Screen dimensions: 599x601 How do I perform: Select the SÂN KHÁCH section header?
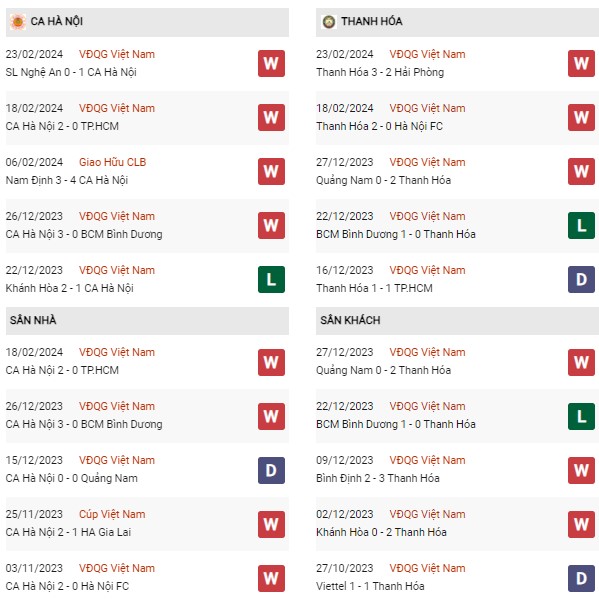tap(457, 320)
